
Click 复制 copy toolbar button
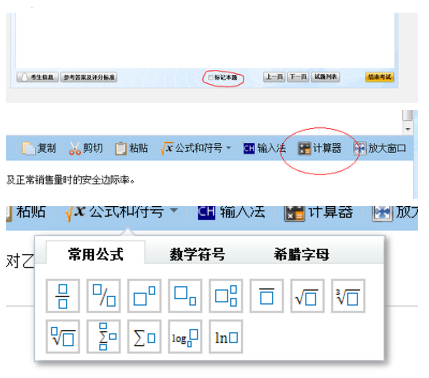pyautogui.click(x=39, y=148)
